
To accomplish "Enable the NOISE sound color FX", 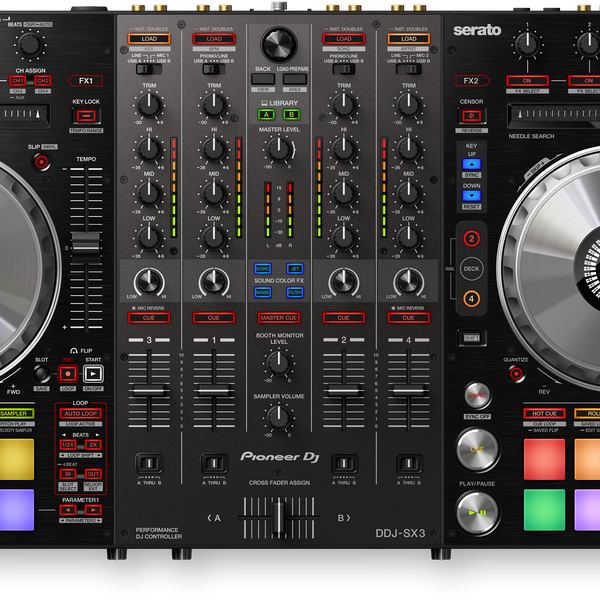I will [263, 293].
